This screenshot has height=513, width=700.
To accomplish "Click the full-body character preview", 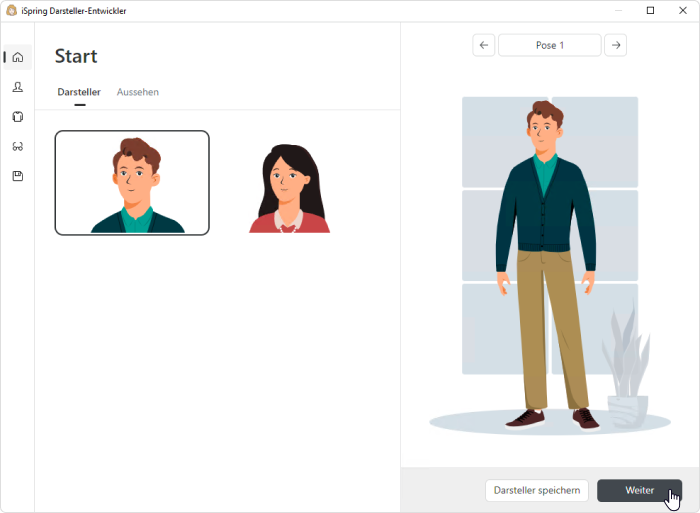I will 546,265.
